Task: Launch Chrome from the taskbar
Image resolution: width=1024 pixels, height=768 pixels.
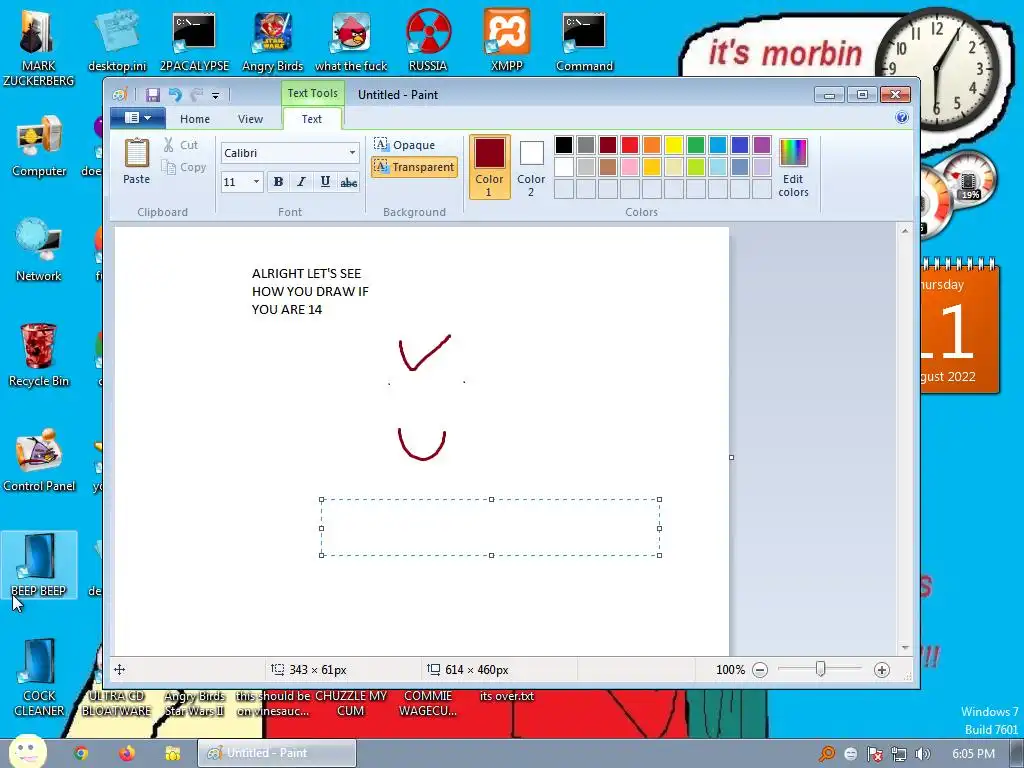Action: pos(81,753)
